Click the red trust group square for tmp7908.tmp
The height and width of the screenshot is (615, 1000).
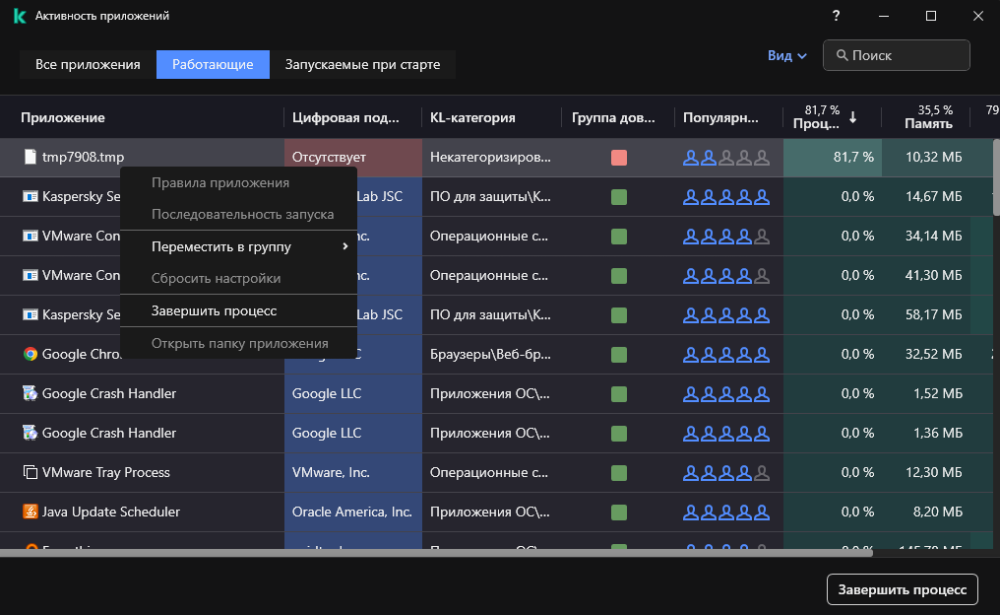pos(619,158)
